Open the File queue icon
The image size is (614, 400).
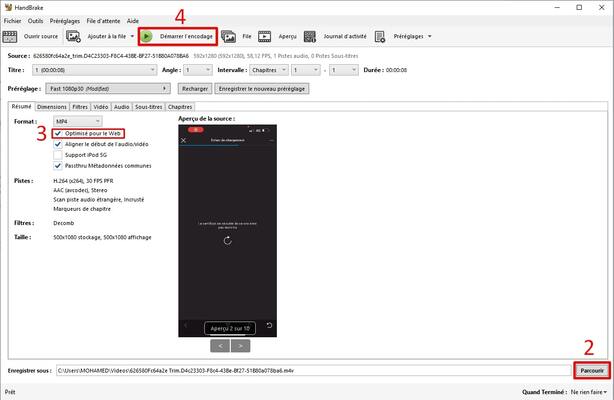228,36
